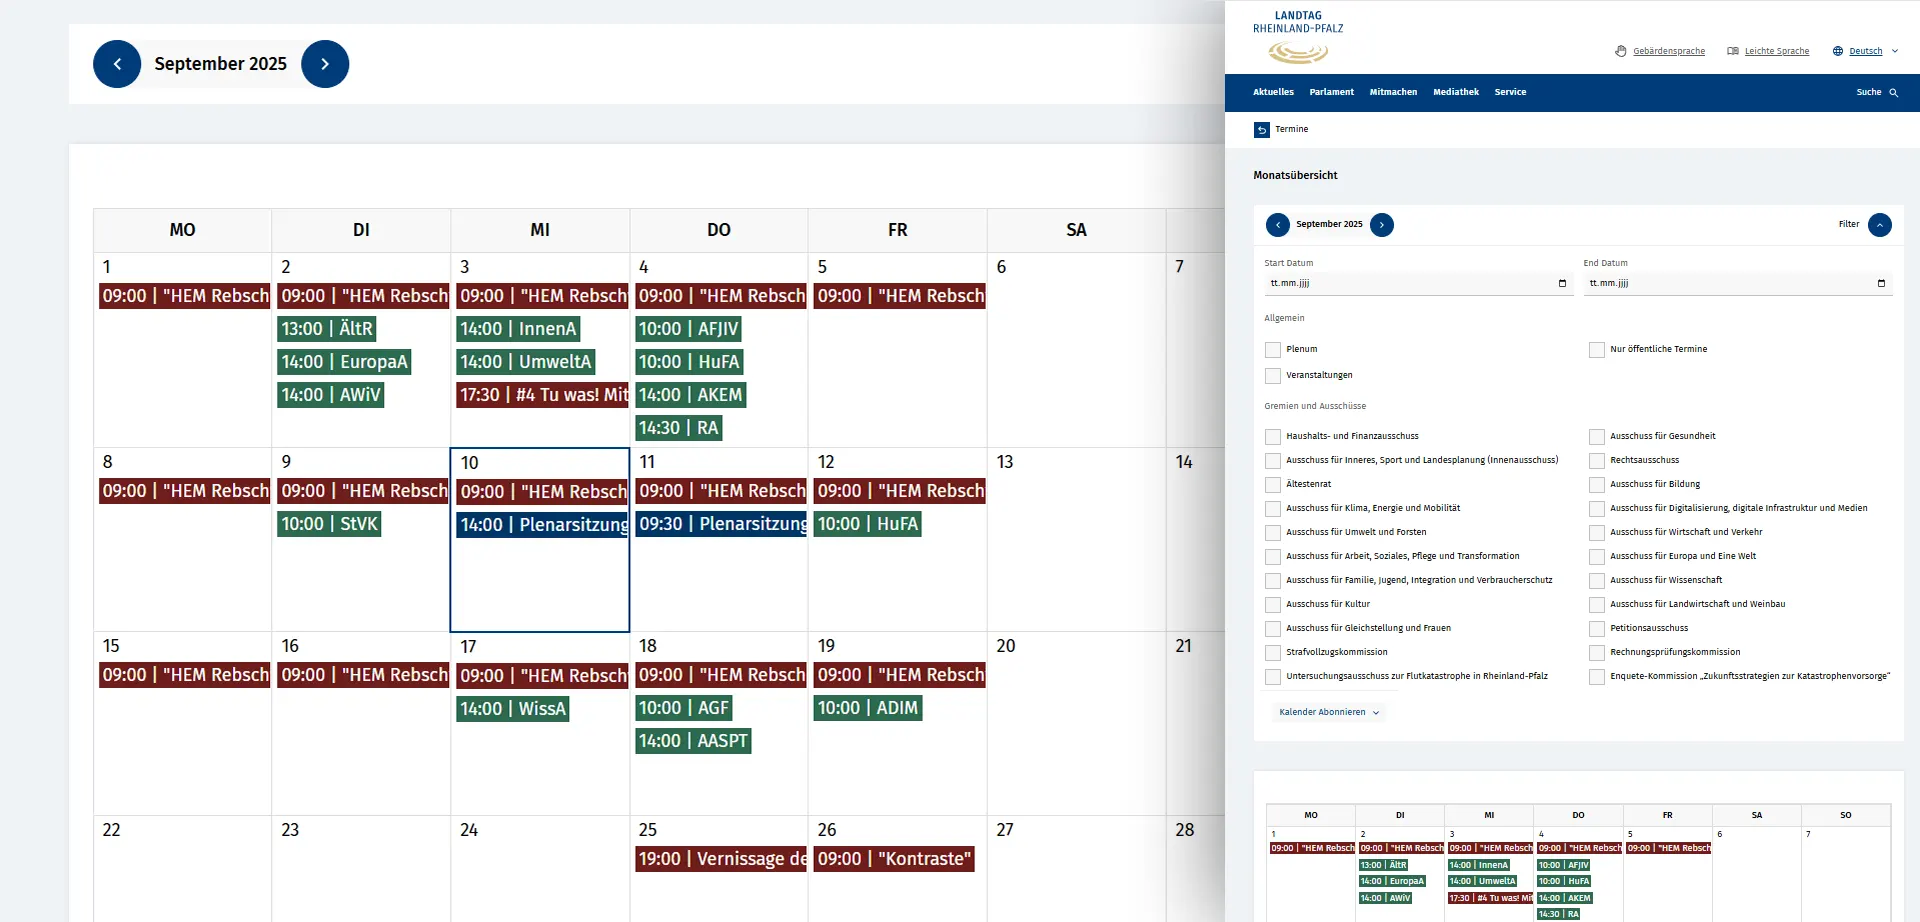The image size is (1920, 922).
Task: Tick the Rechtsausschuss checkbox
Action: pyautogui.click(x=1597, y=461)
